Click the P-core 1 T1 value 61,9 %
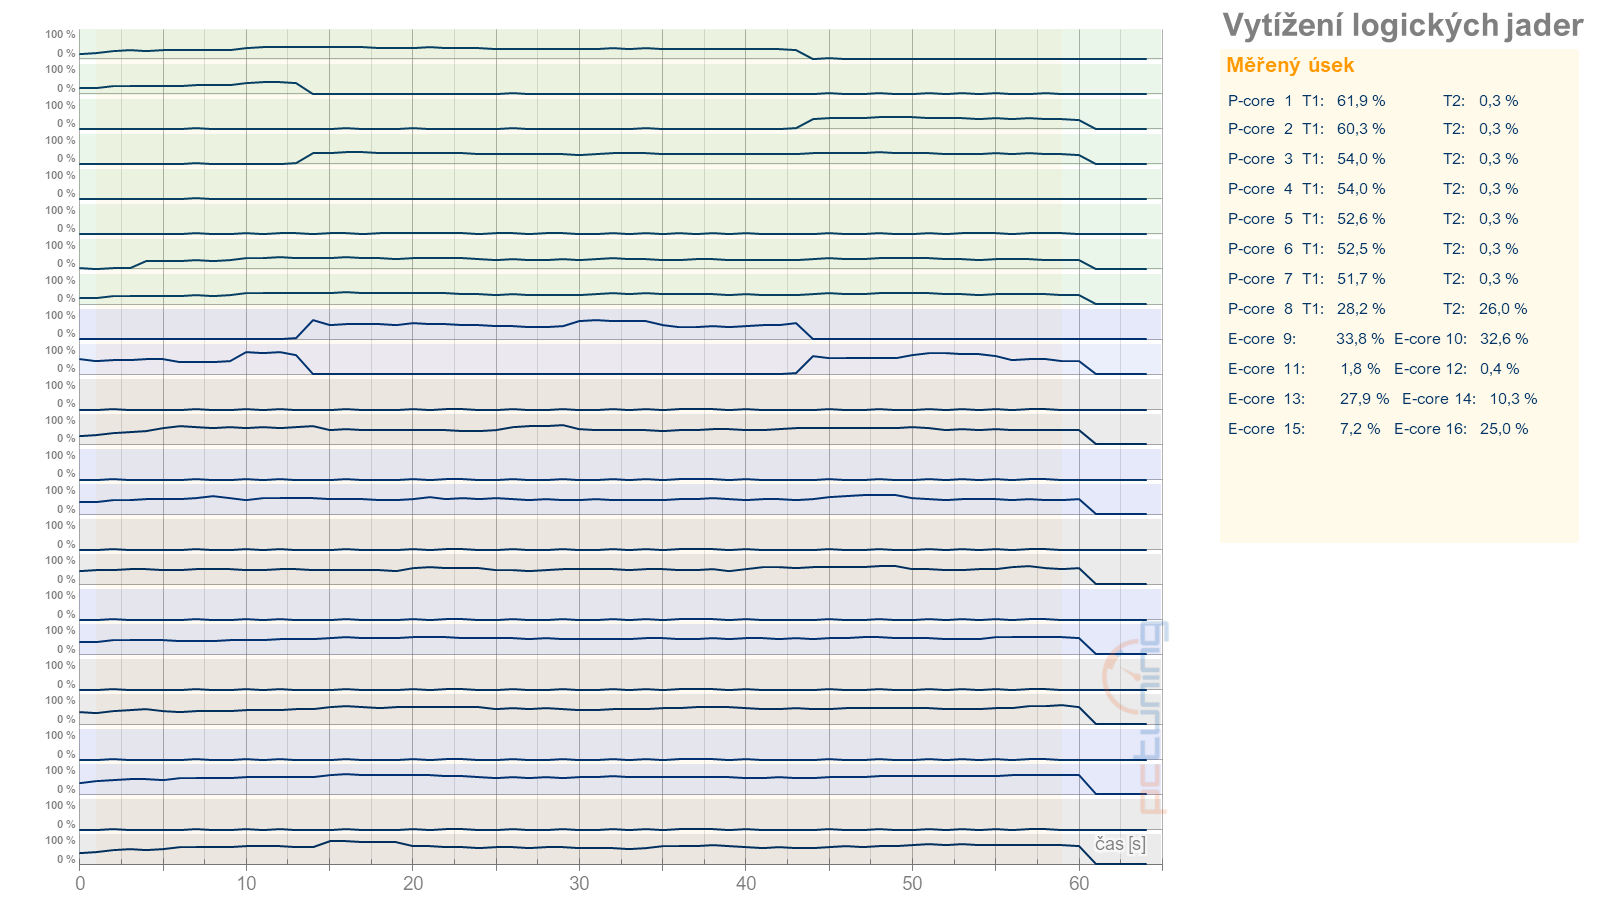This screenshot has height=897, width=1599. [1361, 101]
